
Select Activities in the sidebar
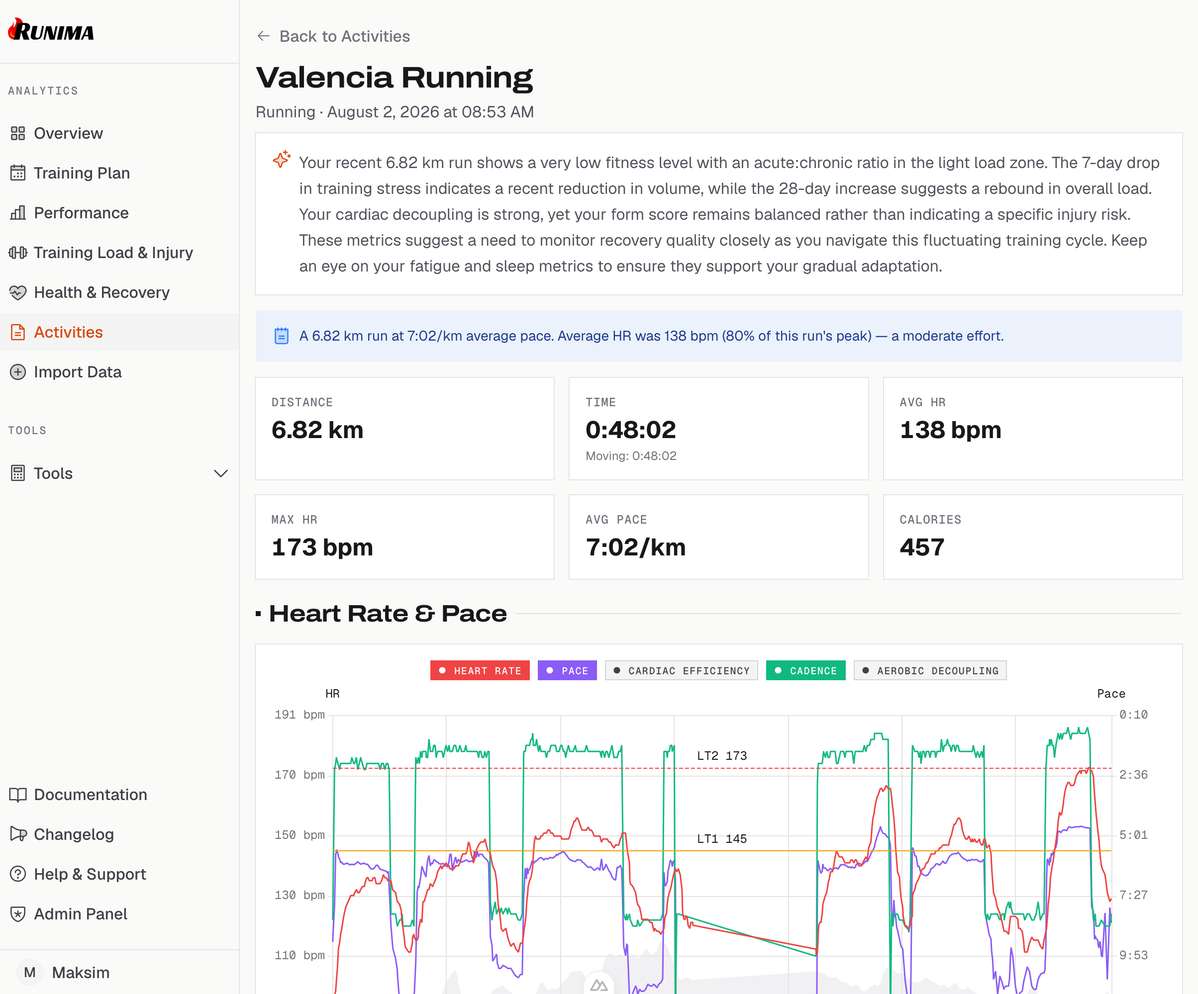[x=119, y=332]
